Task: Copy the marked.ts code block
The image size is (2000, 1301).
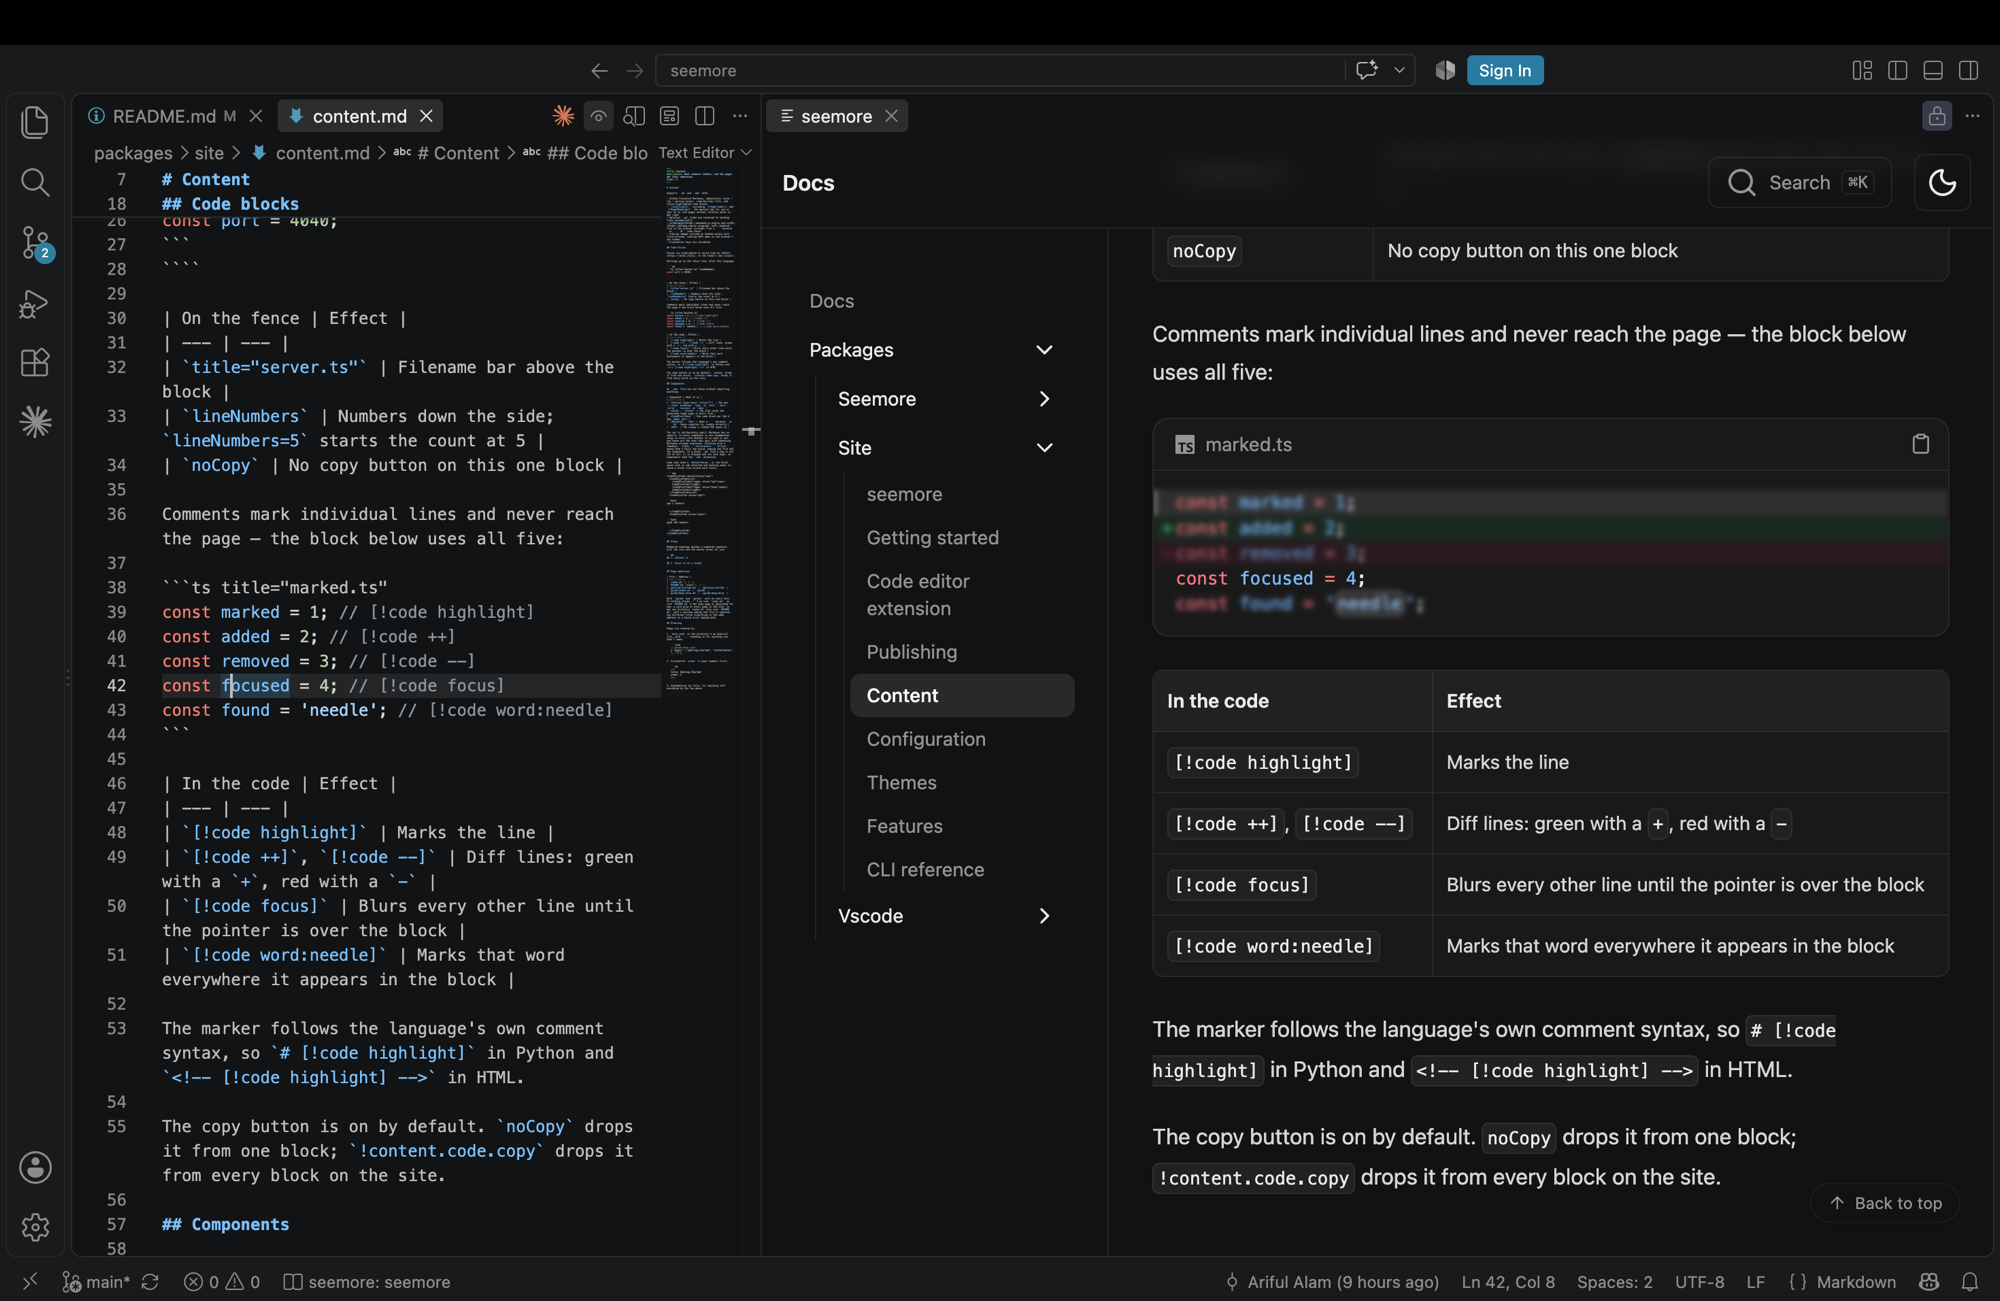Action: pos(1920,444)
